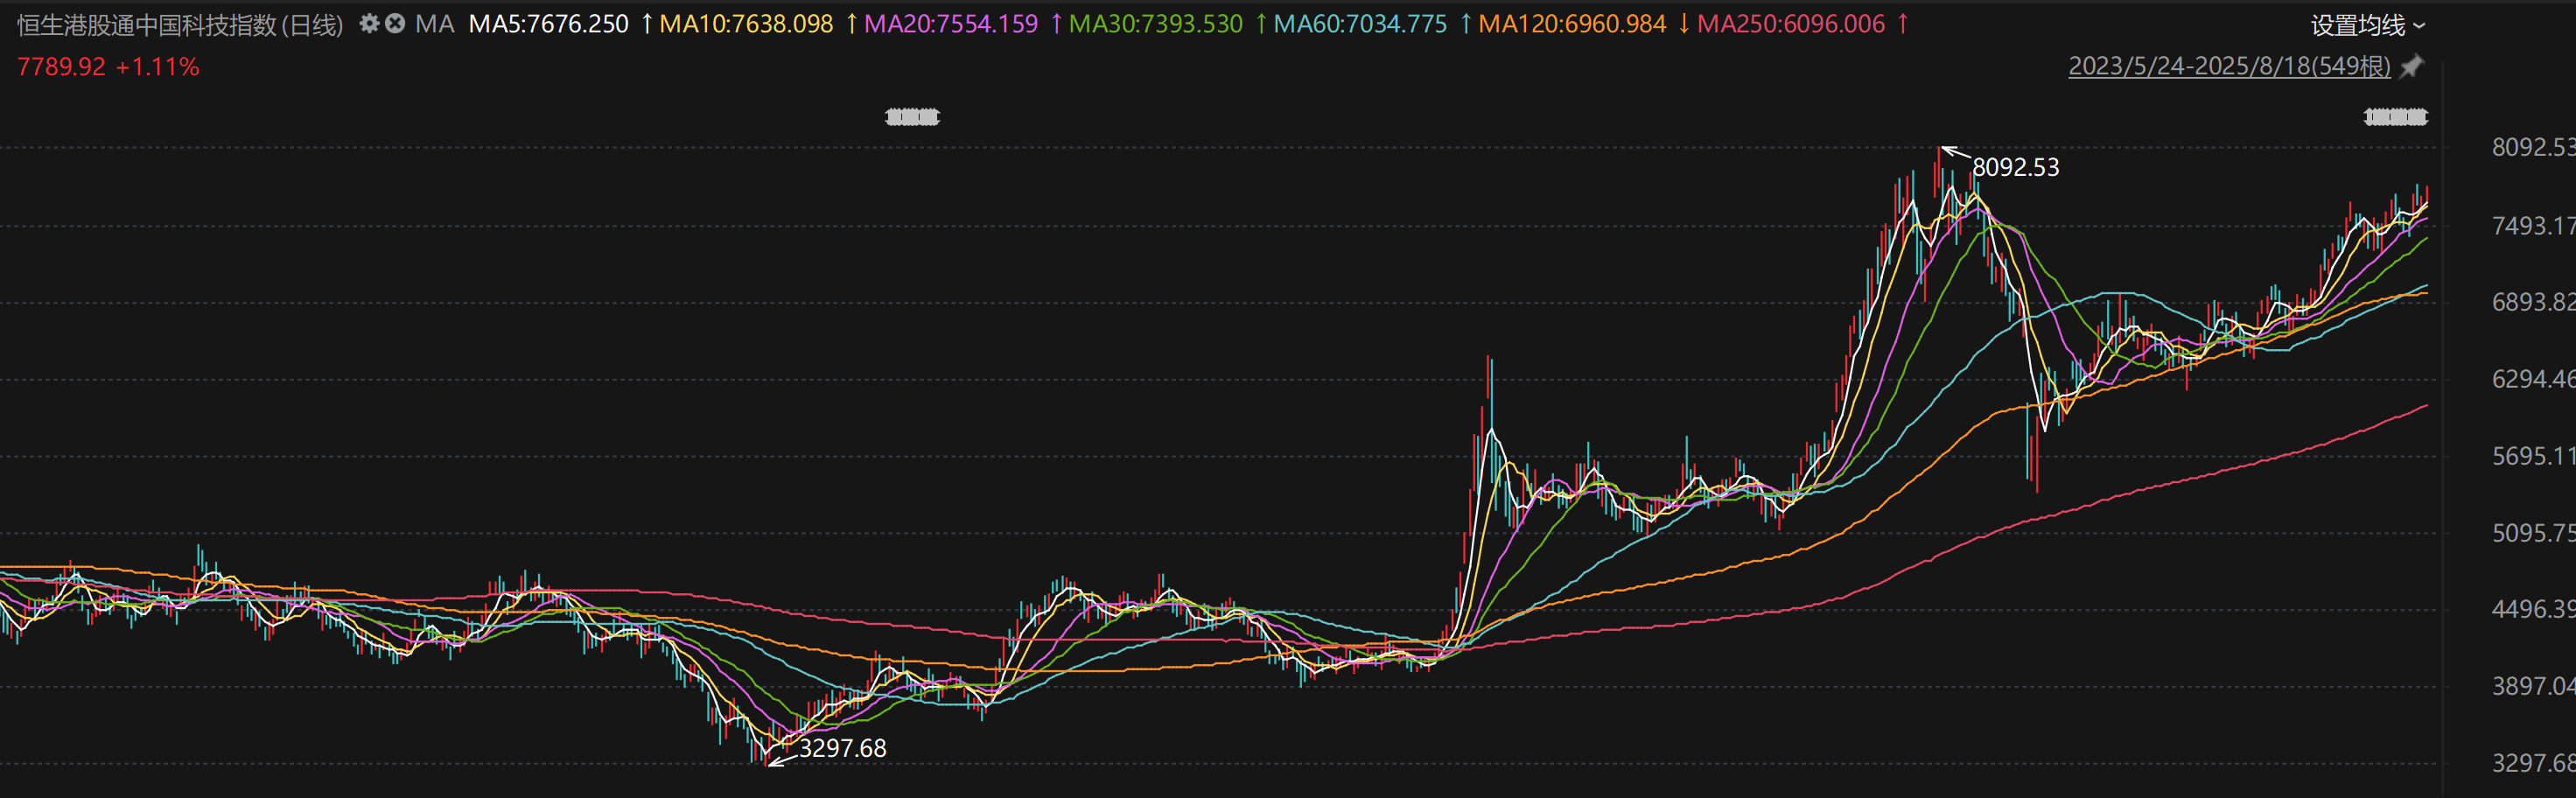Click the 2023/5/24-2025/8/18(549根) date range link
The width and height of the screenshot is (2576, 798).
coord(2229,66)
